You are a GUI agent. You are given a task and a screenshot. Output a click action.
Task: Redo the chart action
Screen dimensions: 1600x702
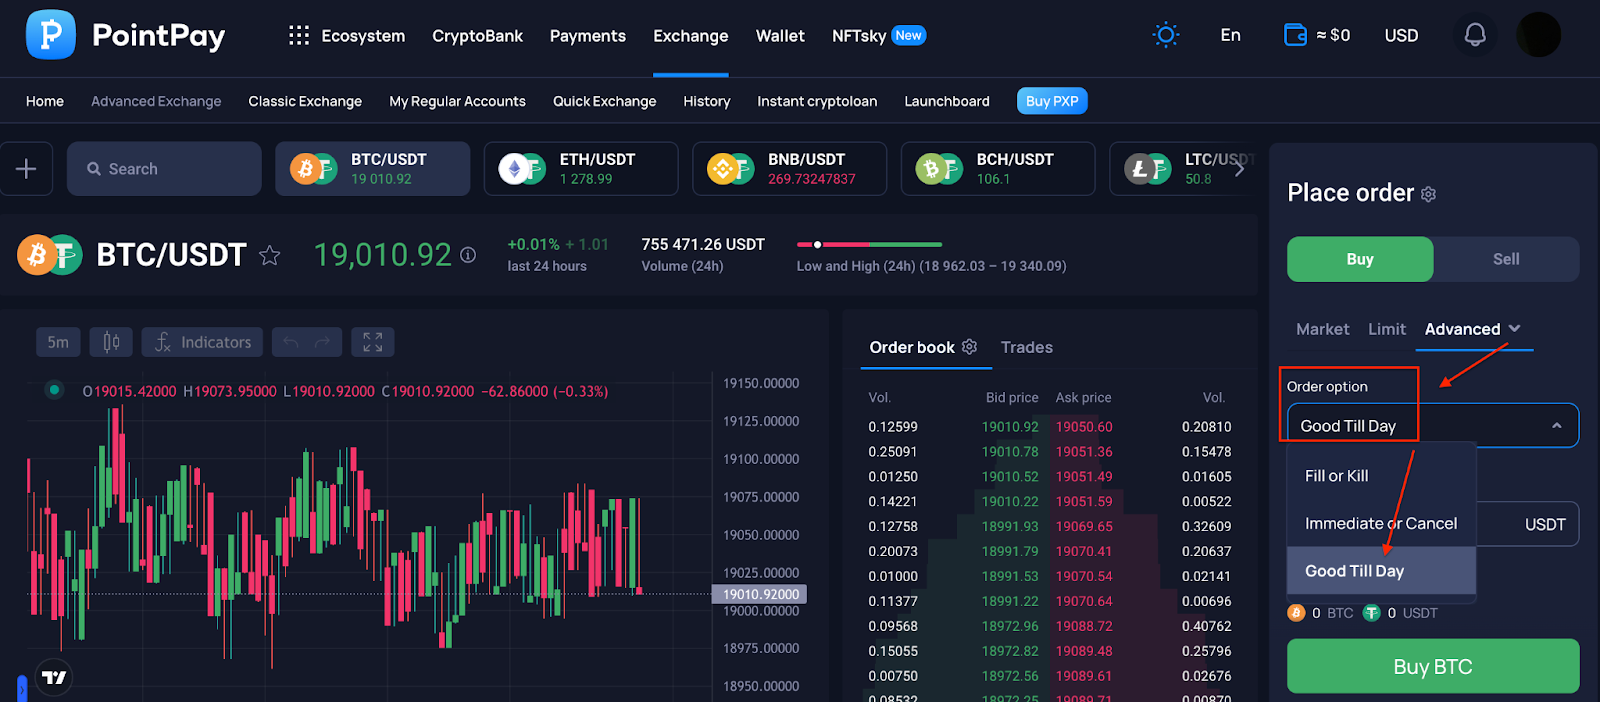[324, 342]
